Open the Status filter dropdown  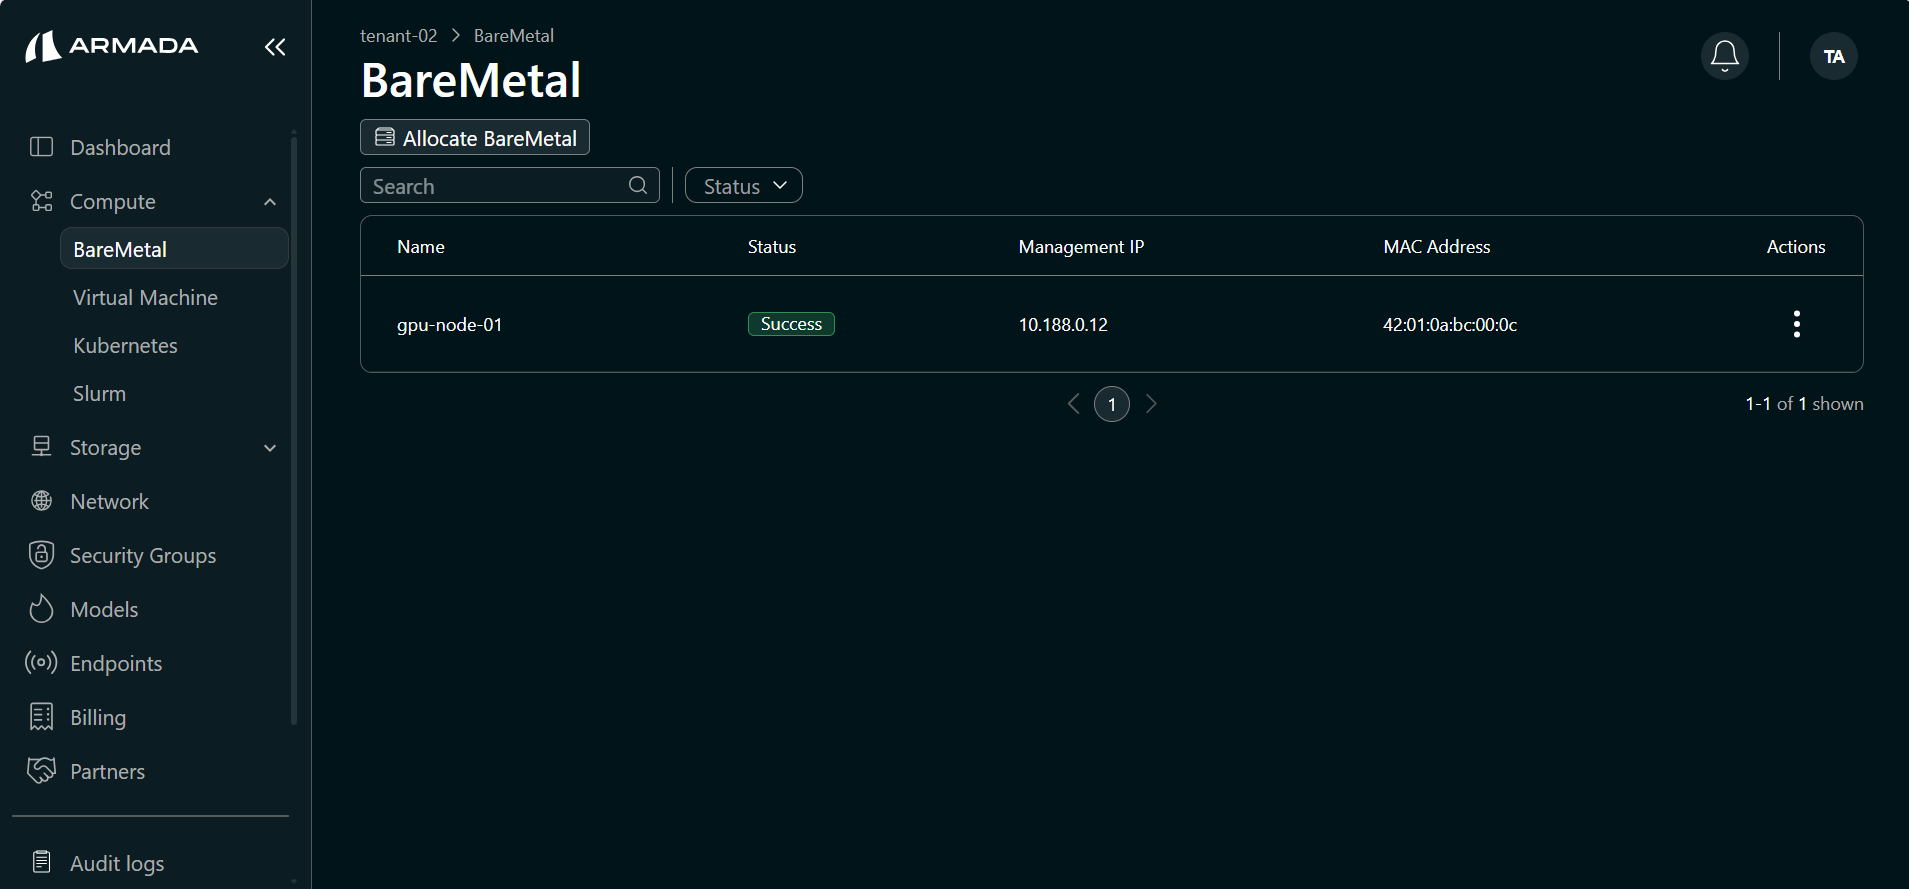coord(744,185)
